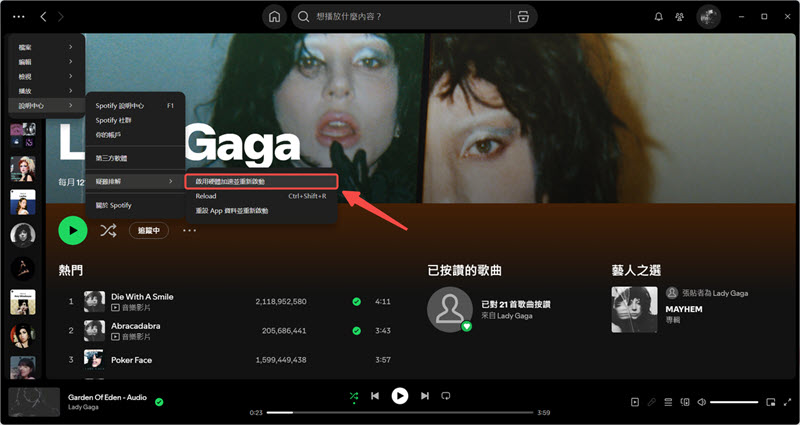Adjust the volume slider
The image size is (800, 425).
point(734,402)
